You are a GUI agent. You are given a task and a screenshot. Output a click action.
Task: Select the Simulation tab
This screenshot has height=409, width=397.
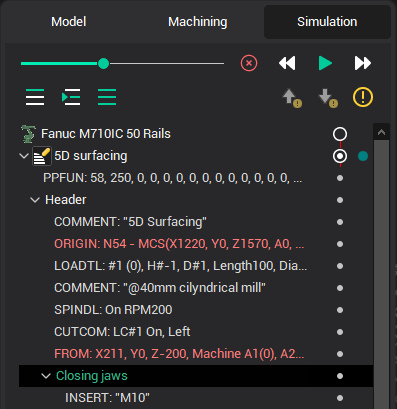pos(327,22)
